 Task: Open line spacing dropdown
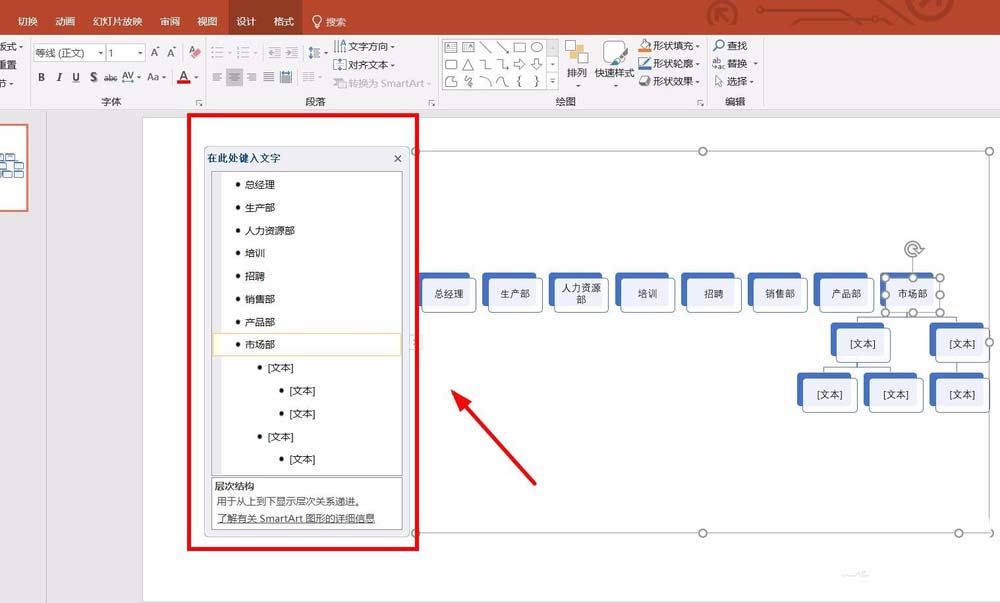click(x=316, y=52)
